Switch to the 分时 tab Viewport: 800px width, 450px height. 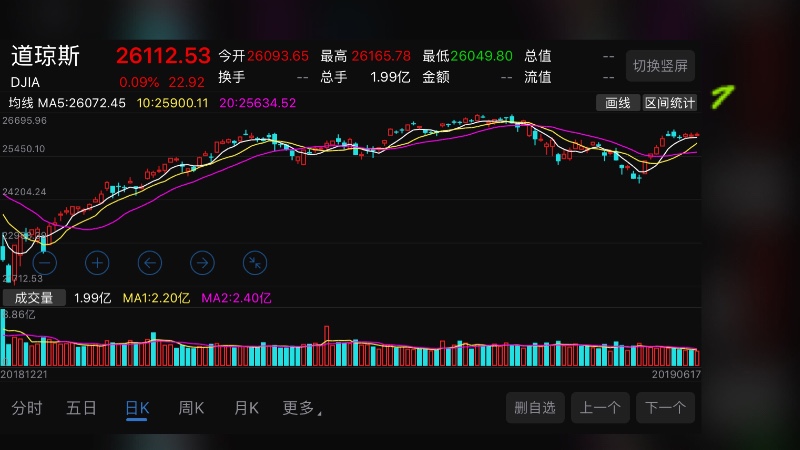[x=27, y=408]
